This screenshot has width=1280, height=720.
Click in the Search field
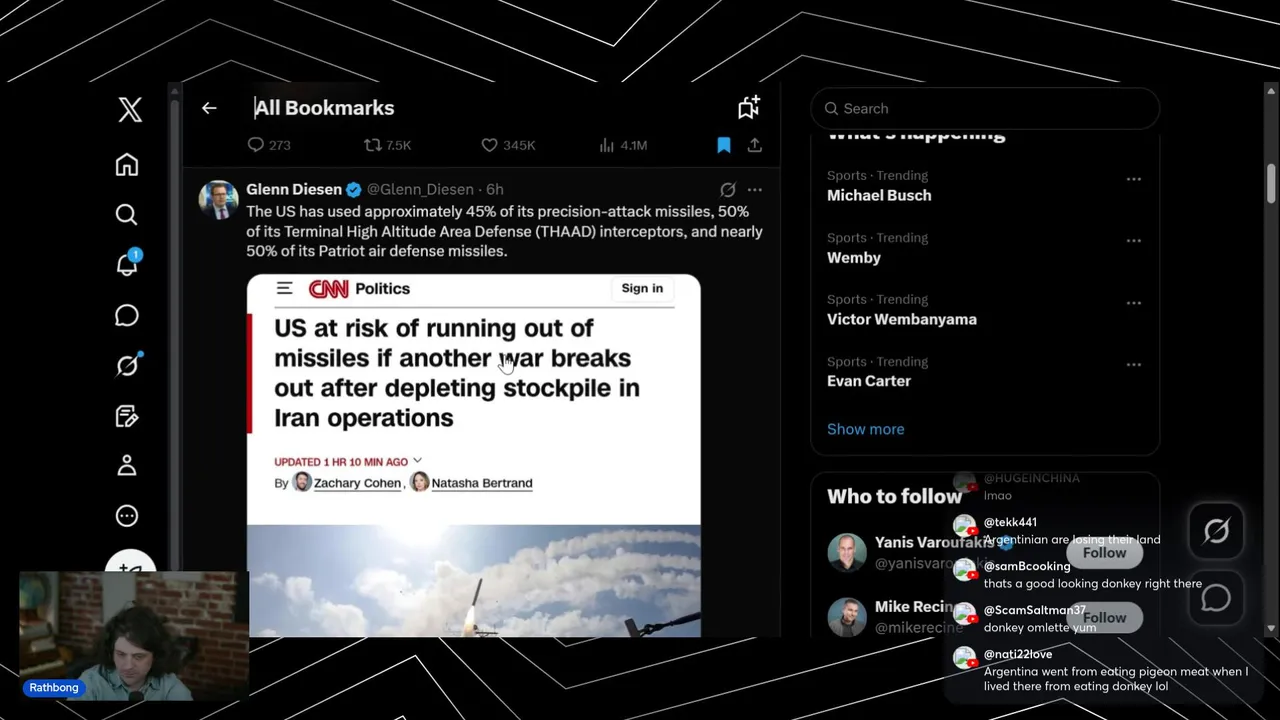pos(985,108)
